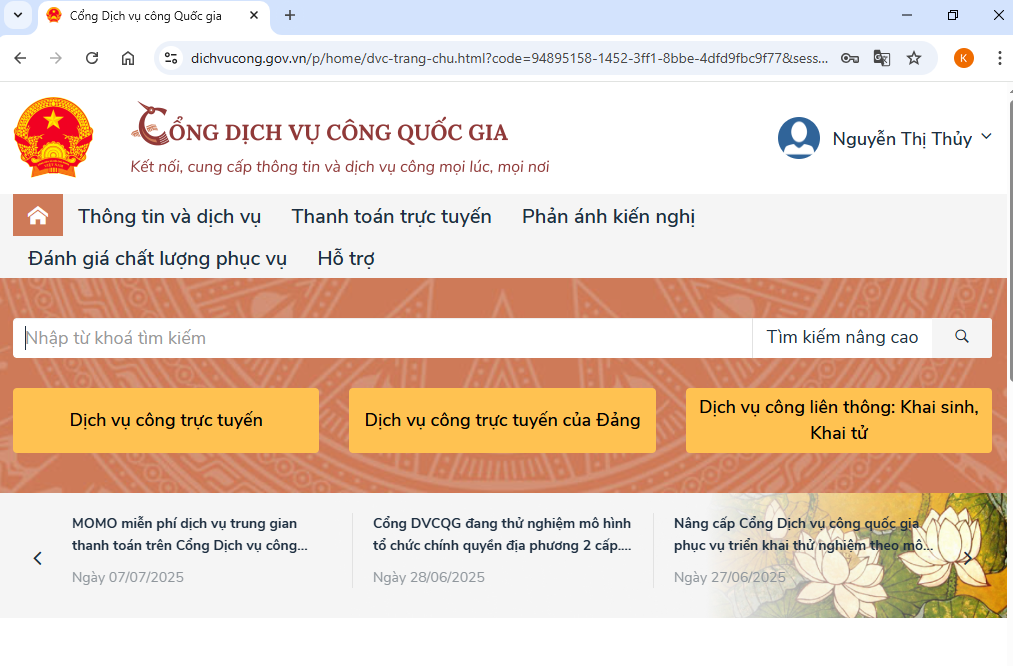Click the translate page icon
Image resolution: width=1013 pixels, height=666 pixels.
(x=882, y=58)
